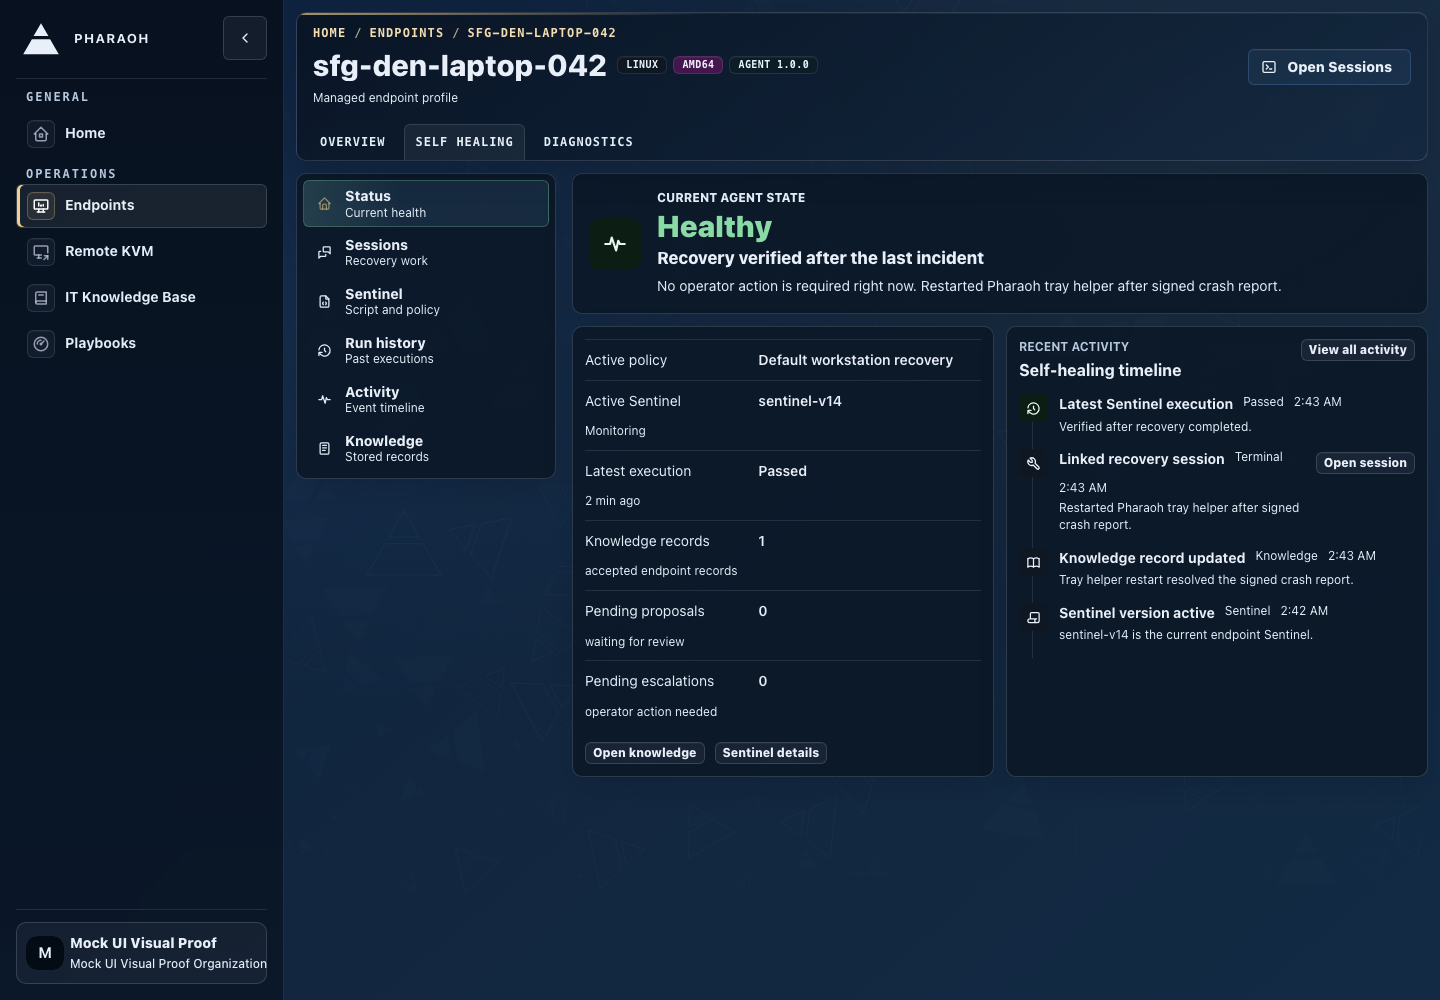Open Sentinel Script and policy item
This screenshot has height=1000, width=1440.
point(426,302)
